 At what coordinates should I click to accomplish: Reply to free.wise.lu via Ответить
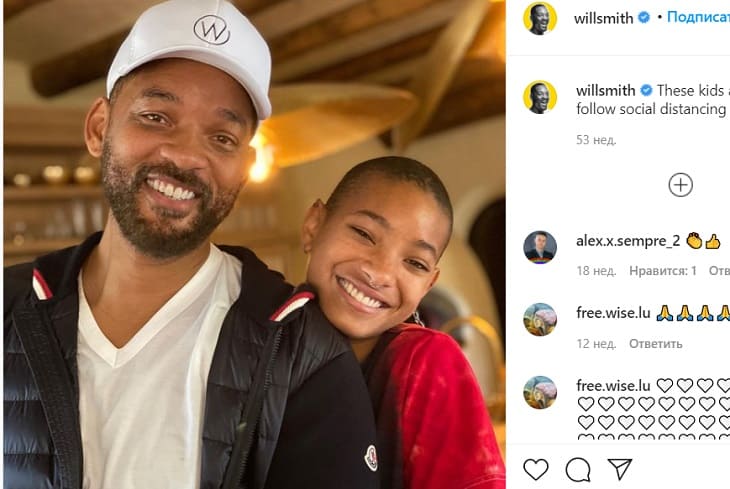tap(656, 343)
